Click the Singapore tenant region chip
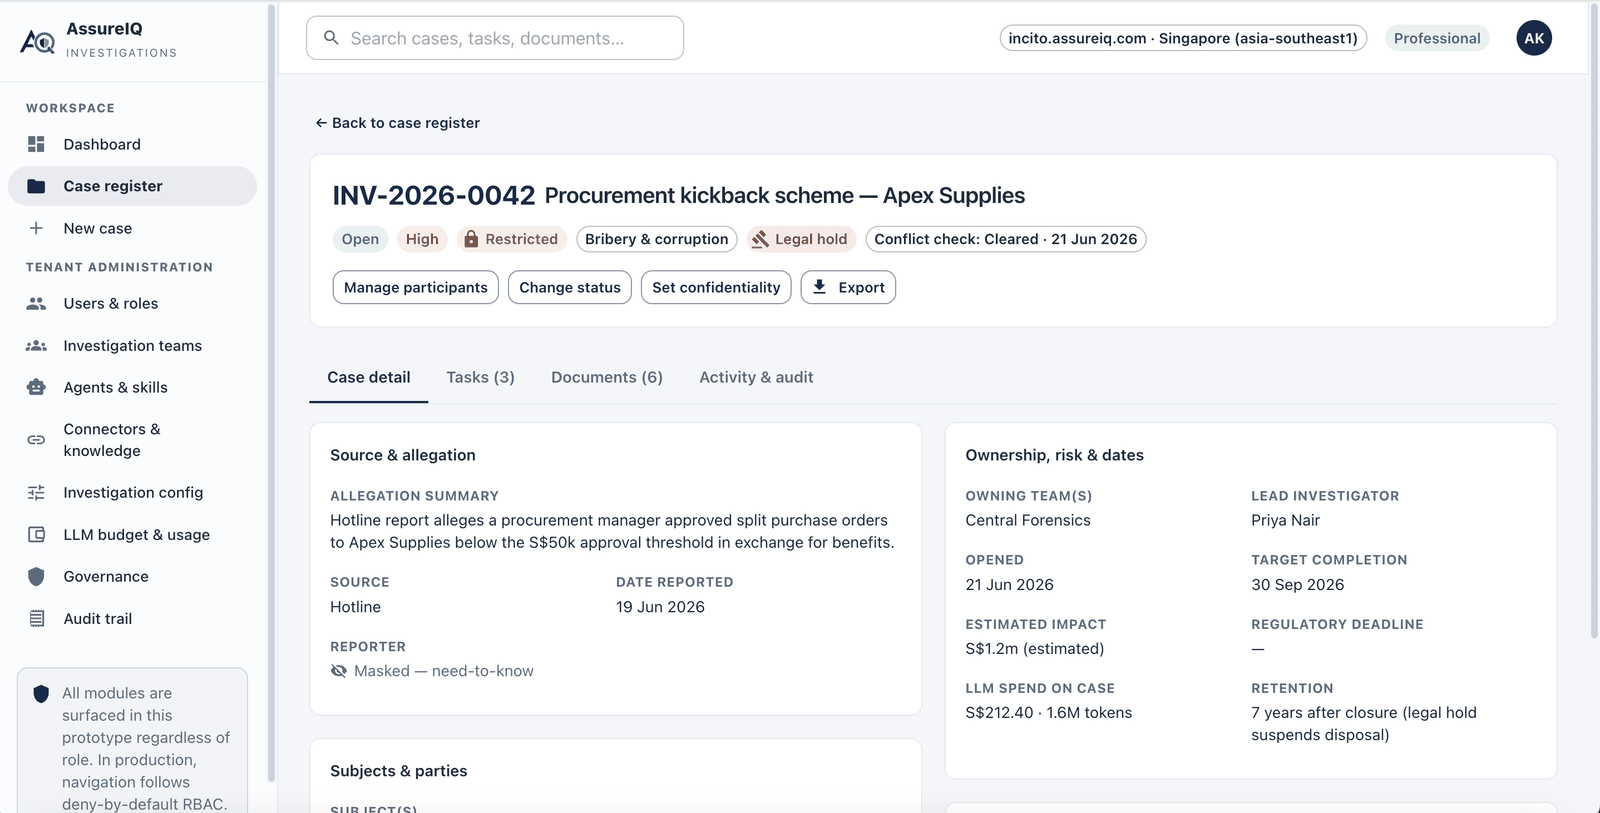This screenshot has width=1600, height=813. (1183, 38)
